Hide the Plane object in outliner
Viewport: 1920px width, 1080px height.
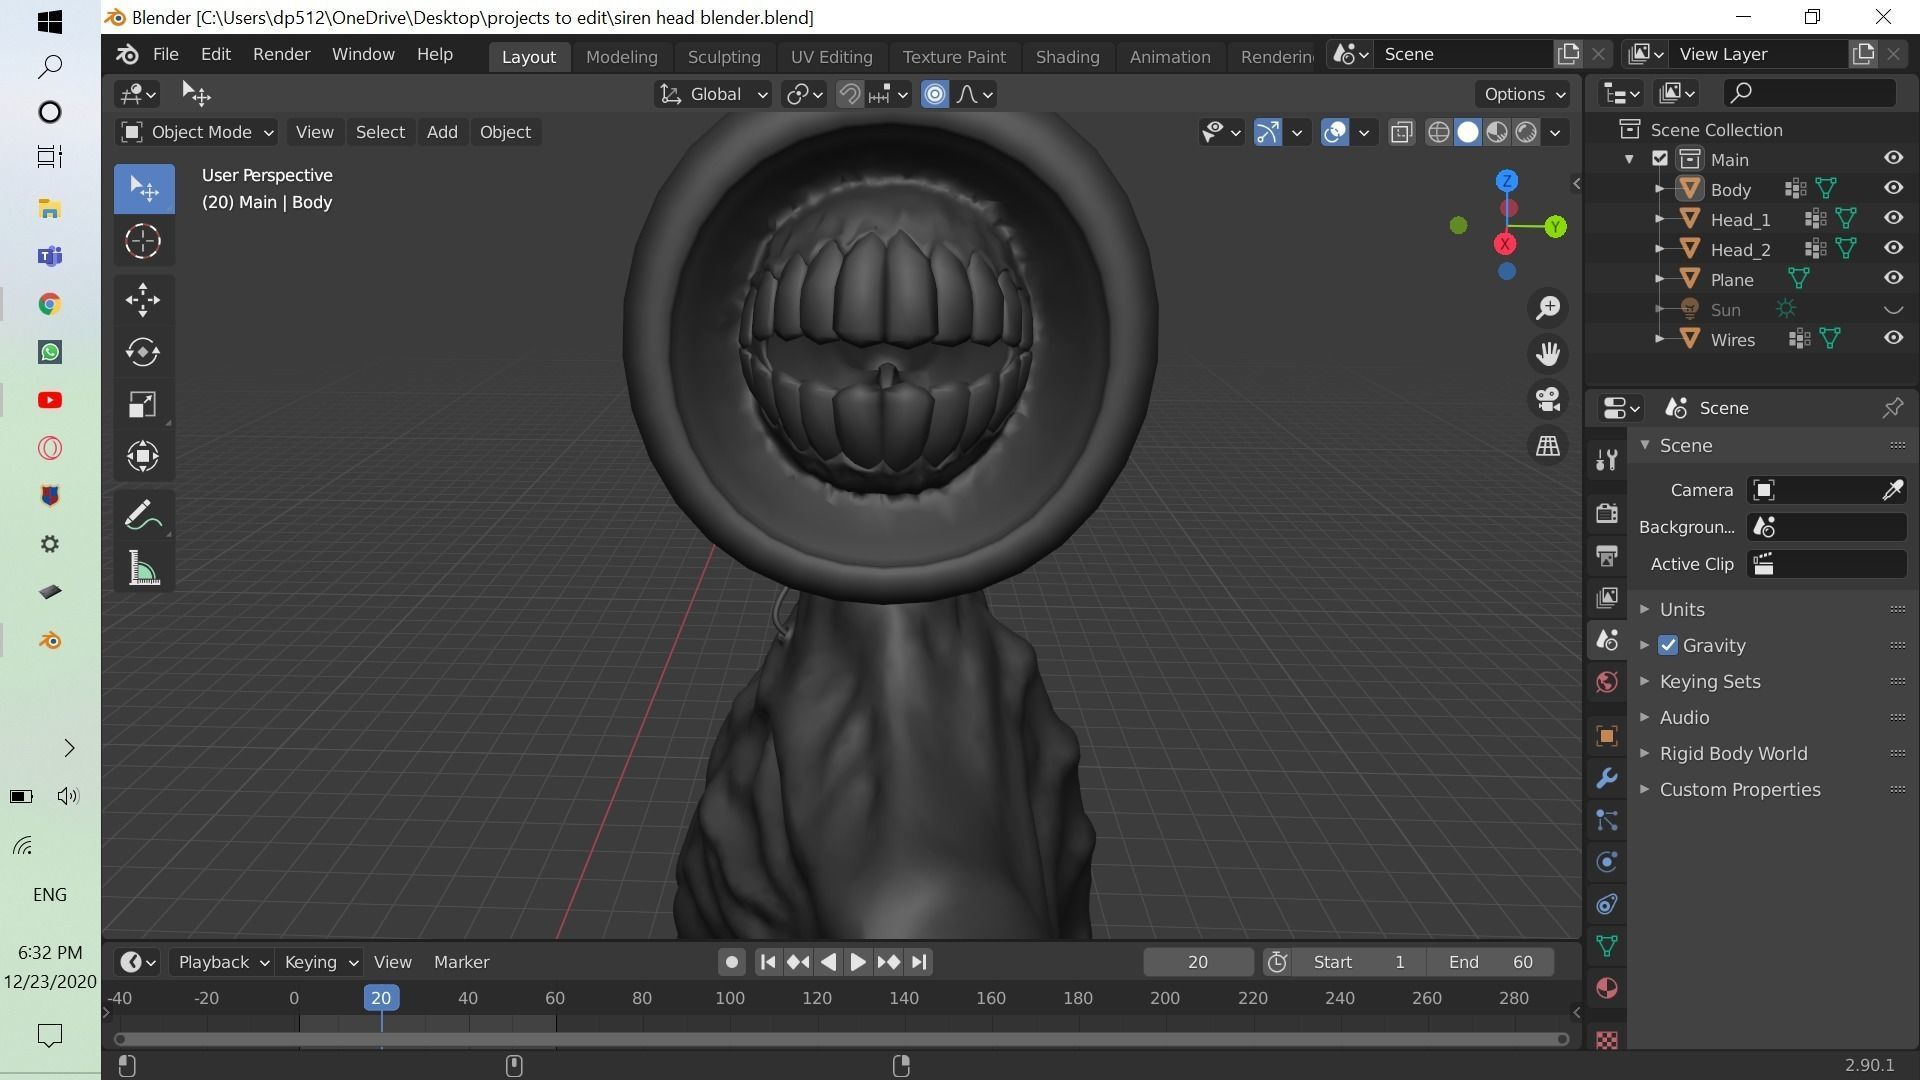coord(1893,278)
